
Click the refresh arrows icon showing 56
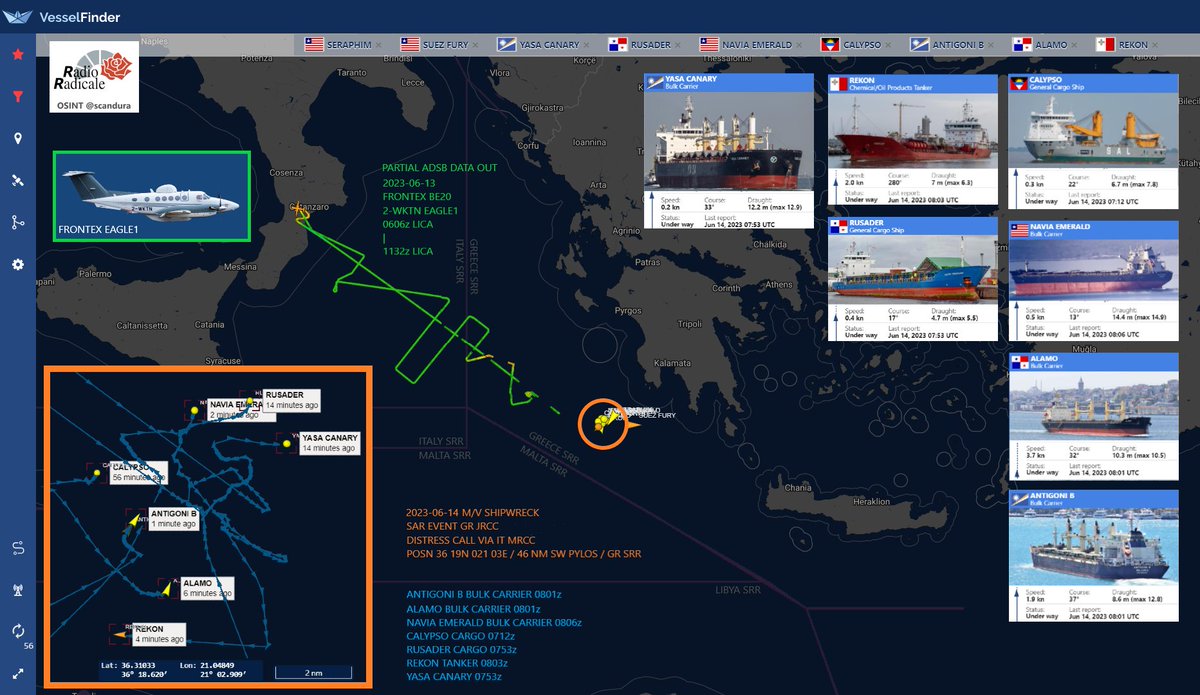18,631
